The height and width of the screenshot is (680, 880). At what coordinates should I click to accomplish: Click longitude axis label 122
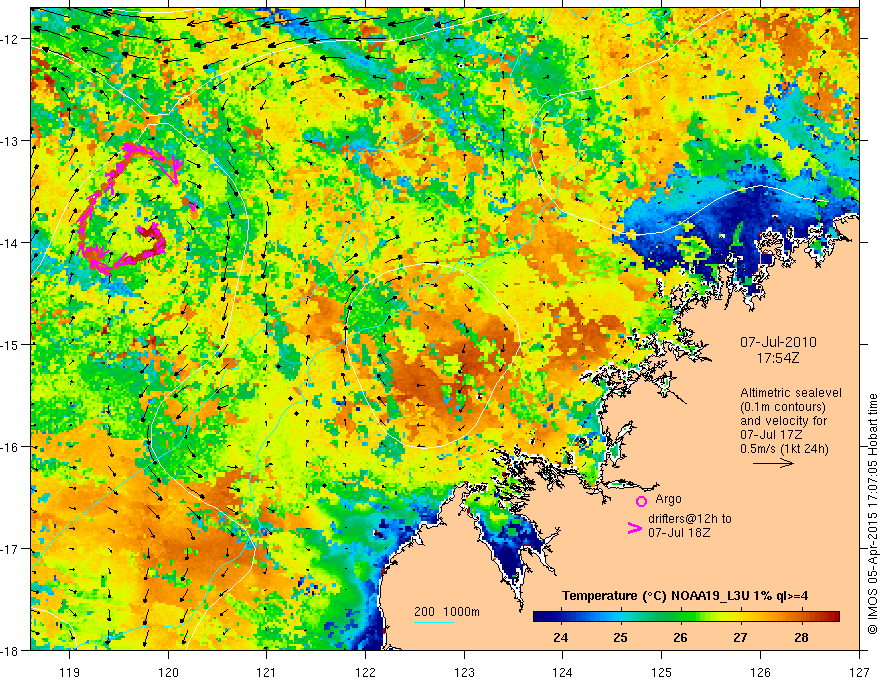[x=365, y=673]
